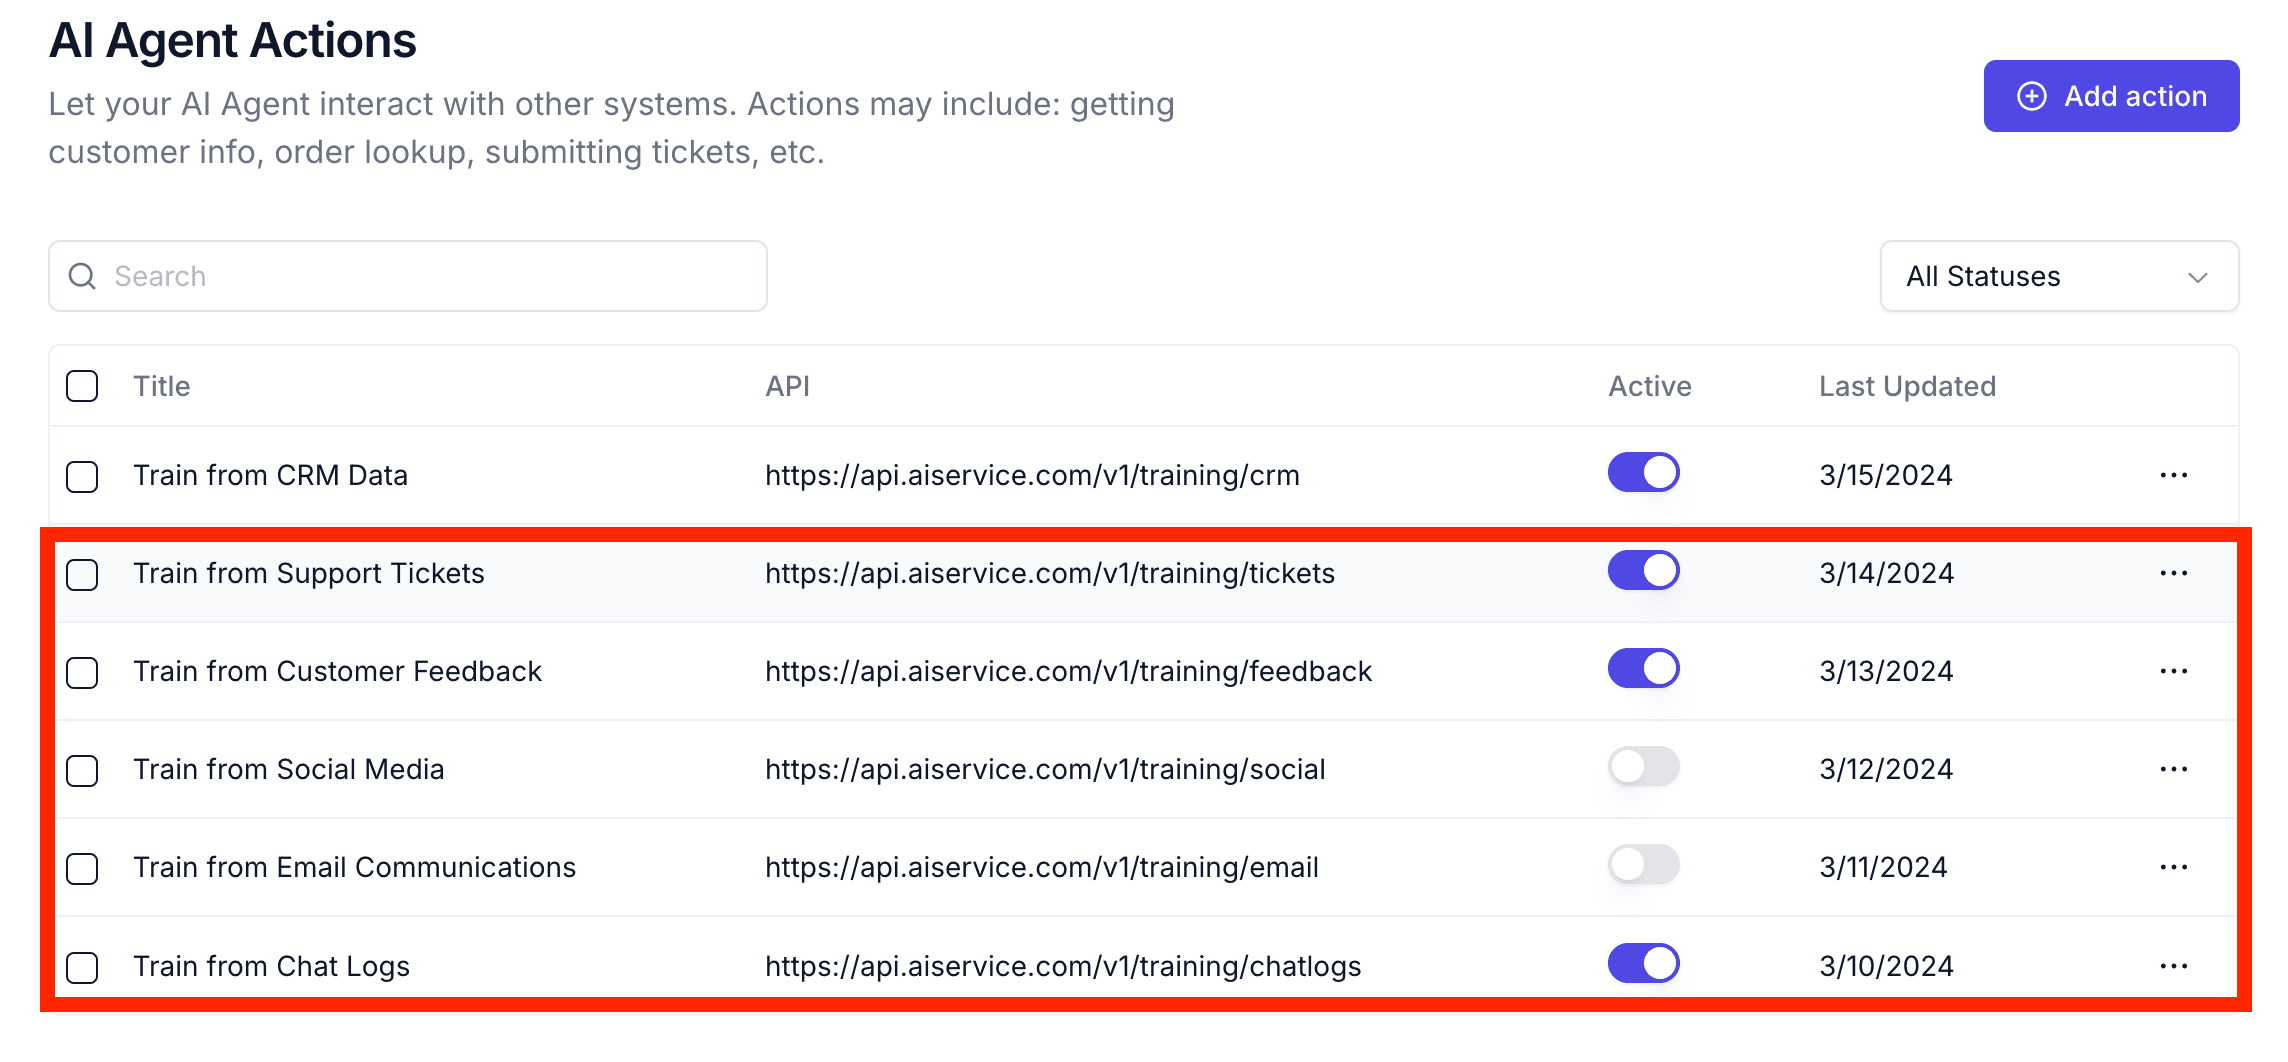Click the plus icon in Add action
The image size is (2288, 1062).
coord(2031,96)
